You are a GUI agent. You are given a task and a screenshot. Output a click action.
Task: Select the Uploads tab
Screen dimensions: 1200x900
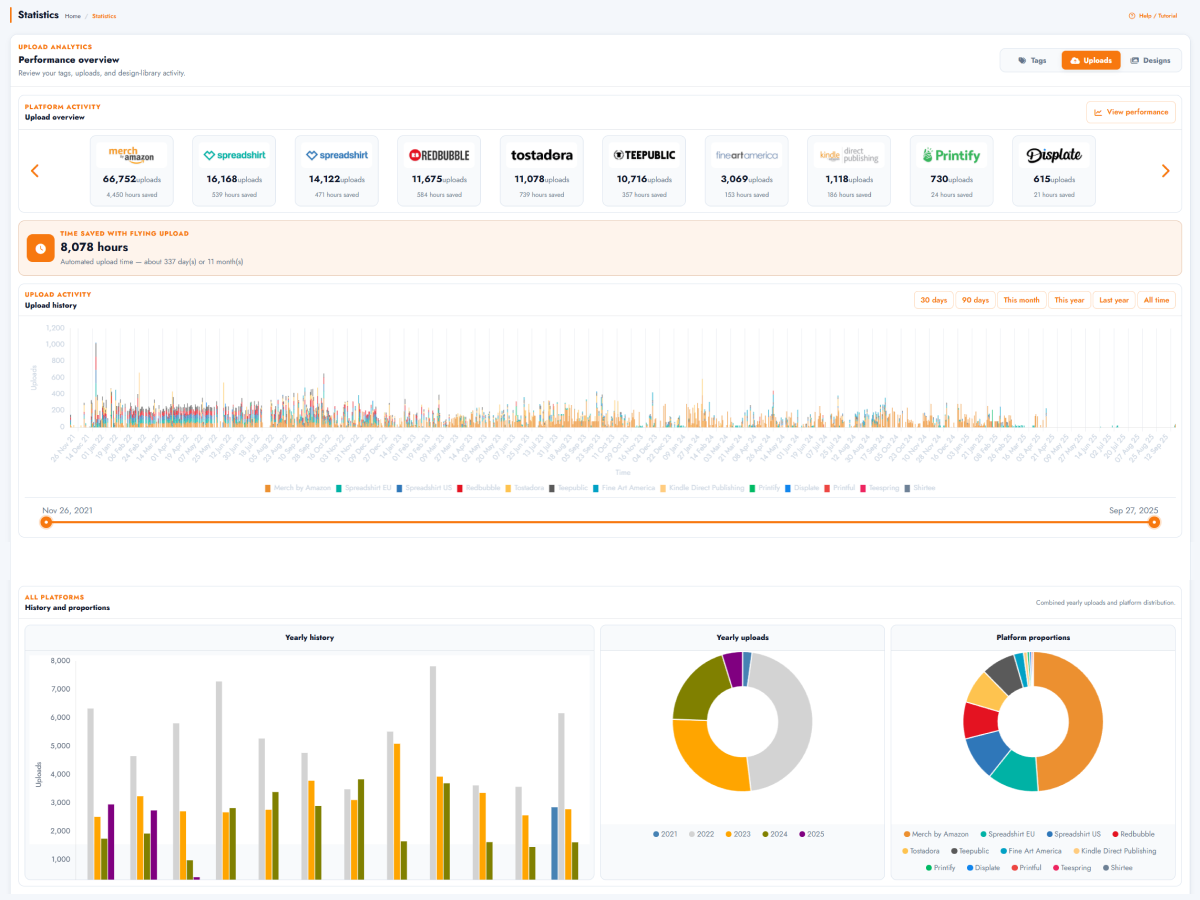click(1091, 61)
